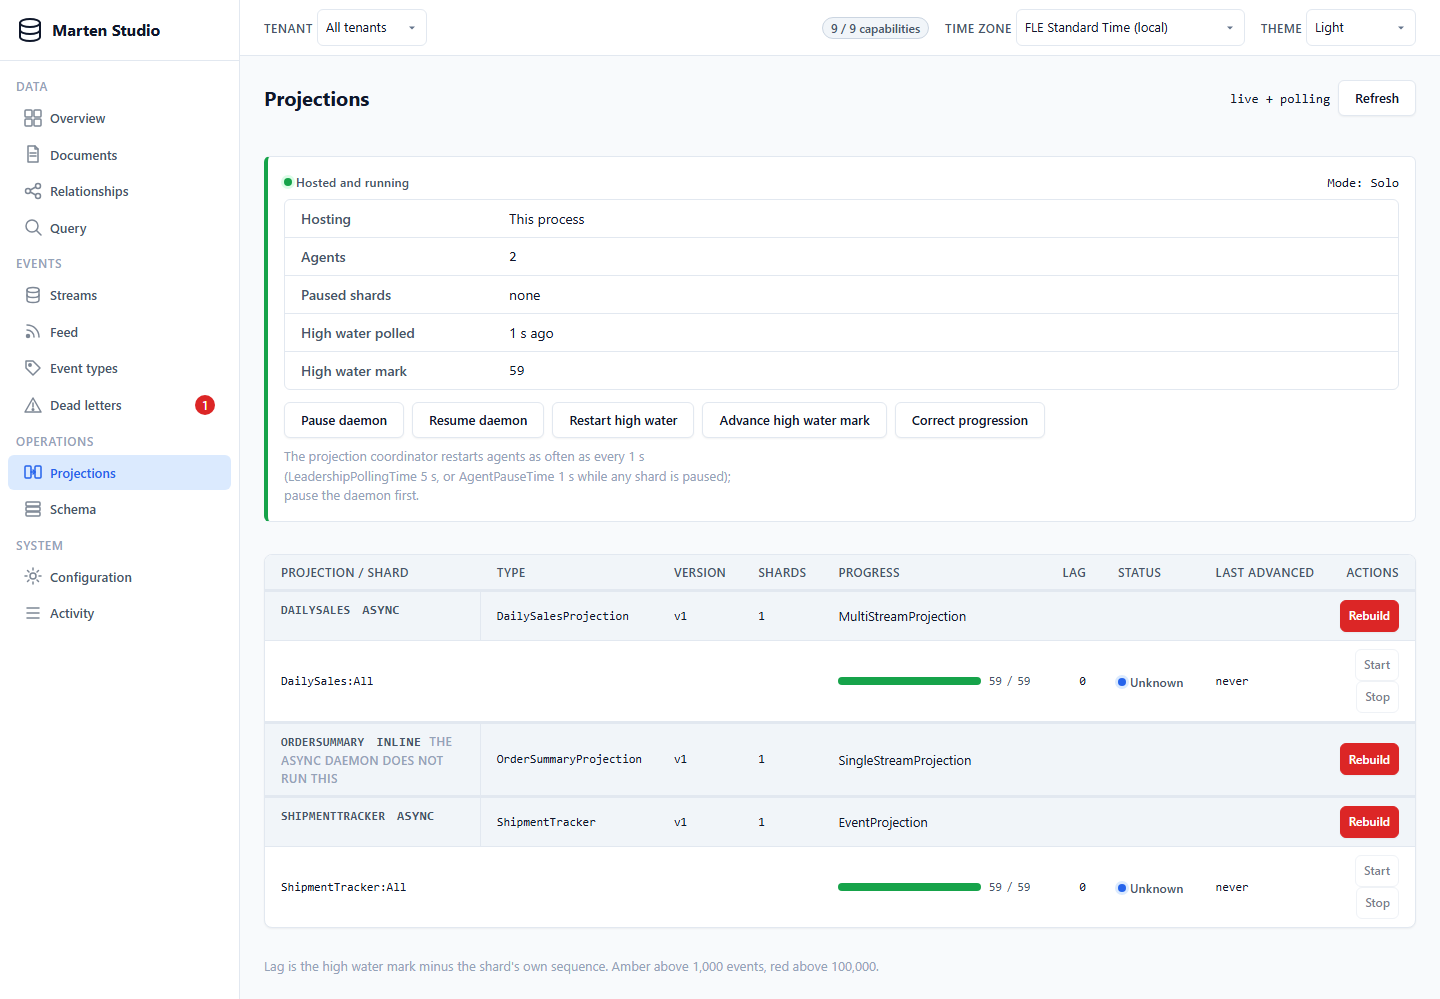The width and height of the screenshot is (1440, 999).
Task: Click the Refresh button
Action: click(x=1377, y=98)
